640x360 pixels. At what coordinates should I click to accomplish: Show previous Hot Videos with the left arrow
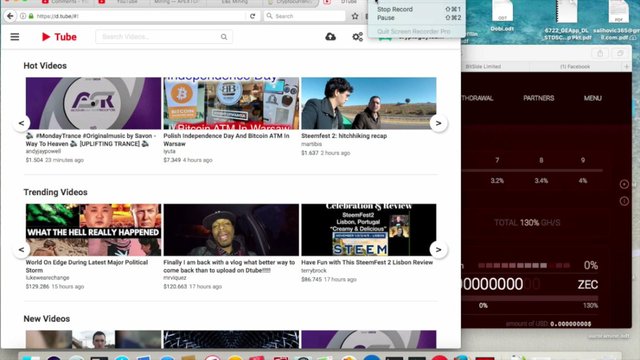(x=21, y=123)
